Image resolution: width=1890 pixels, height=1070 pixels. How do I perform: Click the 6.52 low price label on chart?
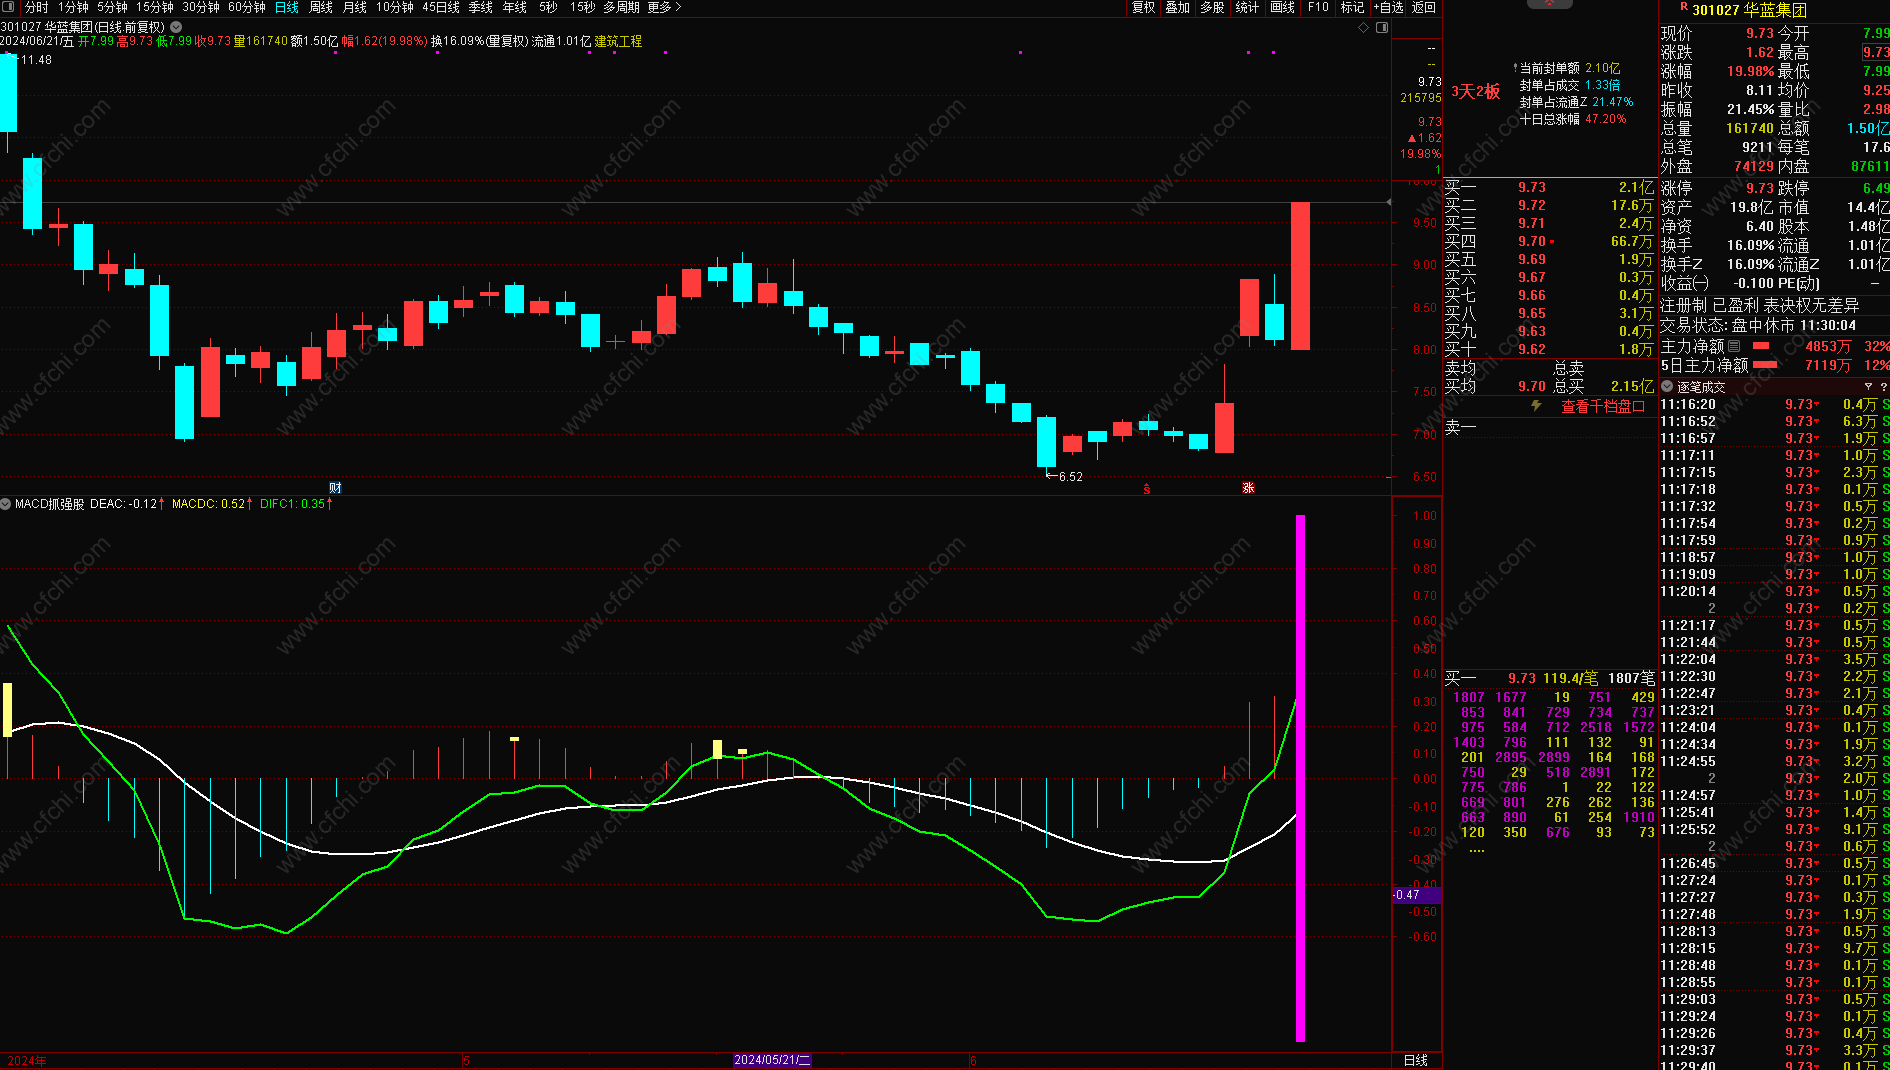(x=1071, y=477)
